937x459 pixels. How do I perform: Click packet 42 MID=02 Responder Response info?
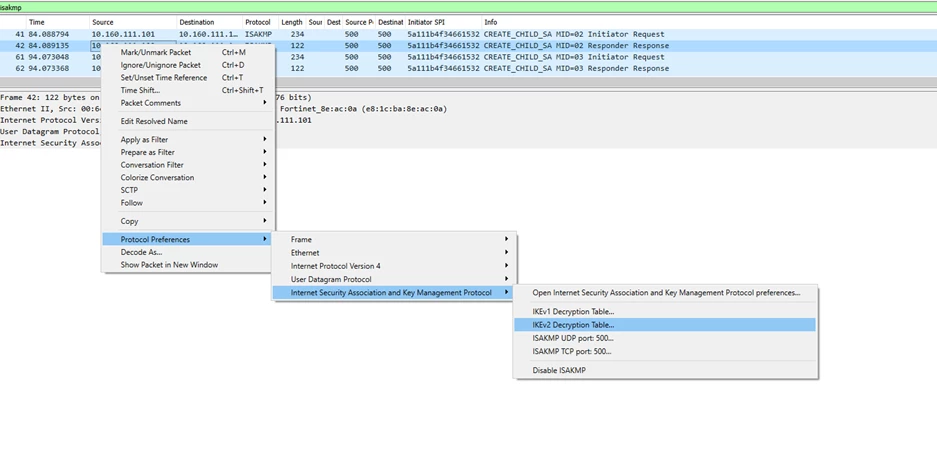pyautogui.click(x=576, y=45)
